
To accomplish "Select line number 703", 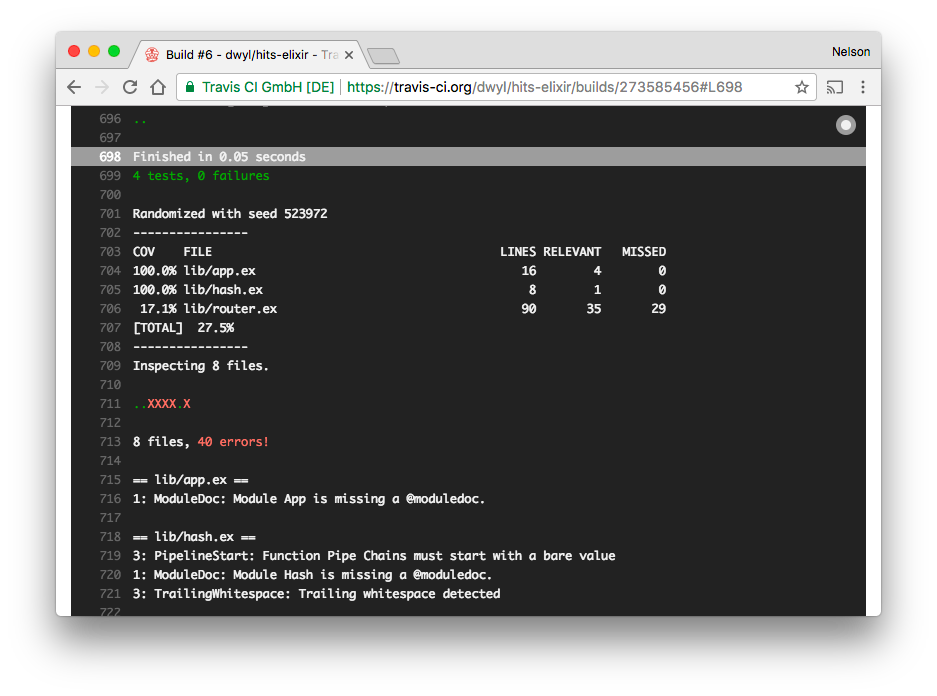I will click(x=110, y=252).
